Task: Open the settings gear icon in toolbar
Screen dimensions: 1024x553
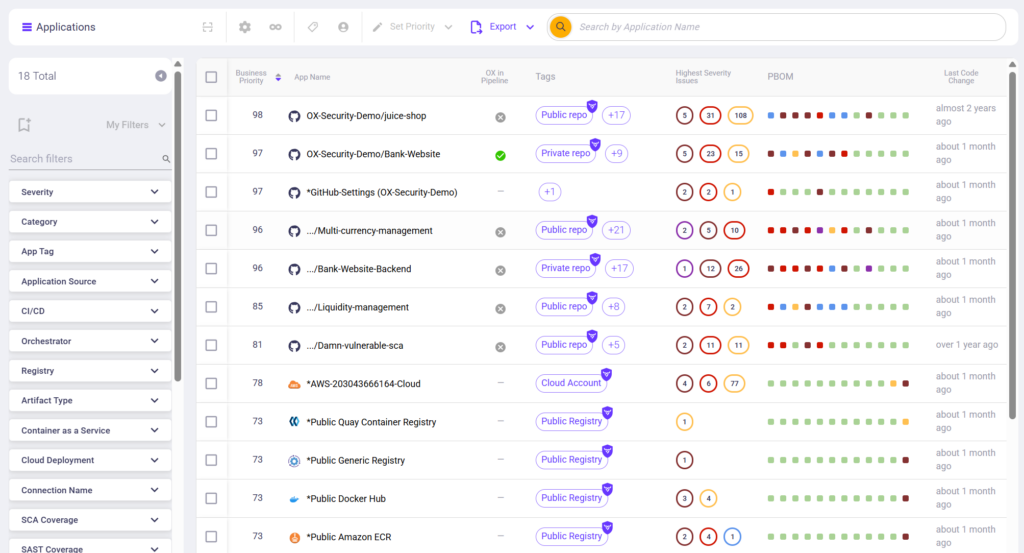Action: click(245, 27)
